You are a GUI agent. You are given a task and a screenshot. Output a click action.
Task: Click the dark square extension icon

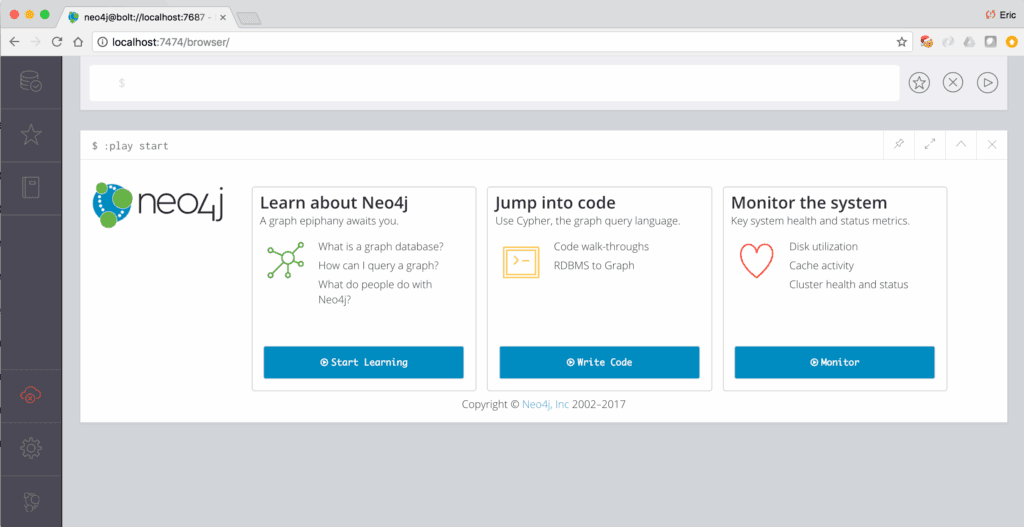coord(991,42)
